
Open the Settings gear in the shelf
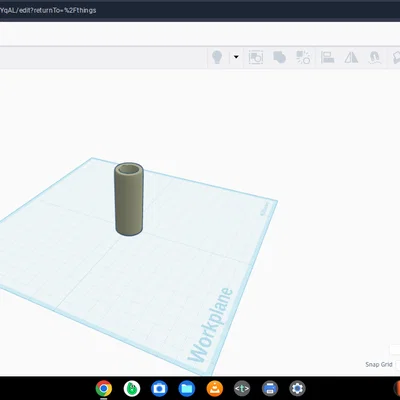pyautogui.click(x=297, y=388)
